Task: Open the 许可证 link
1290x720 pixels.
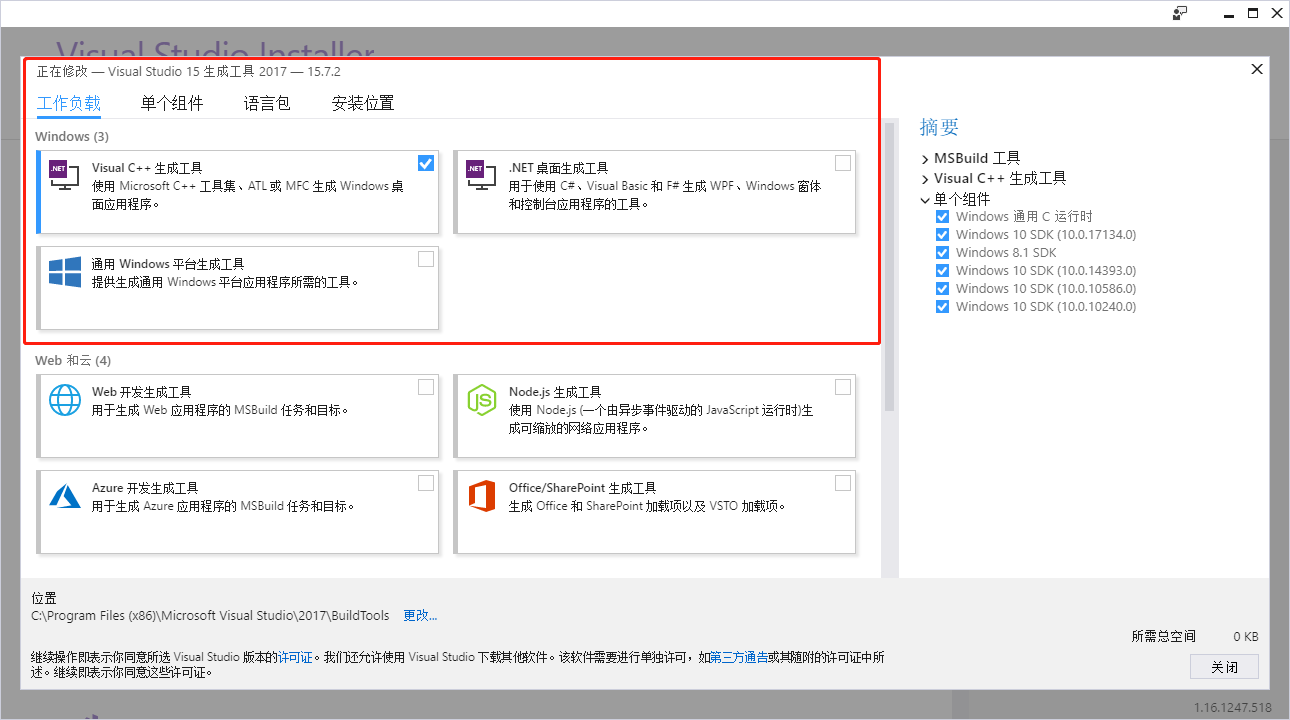Action: point(295,657)
